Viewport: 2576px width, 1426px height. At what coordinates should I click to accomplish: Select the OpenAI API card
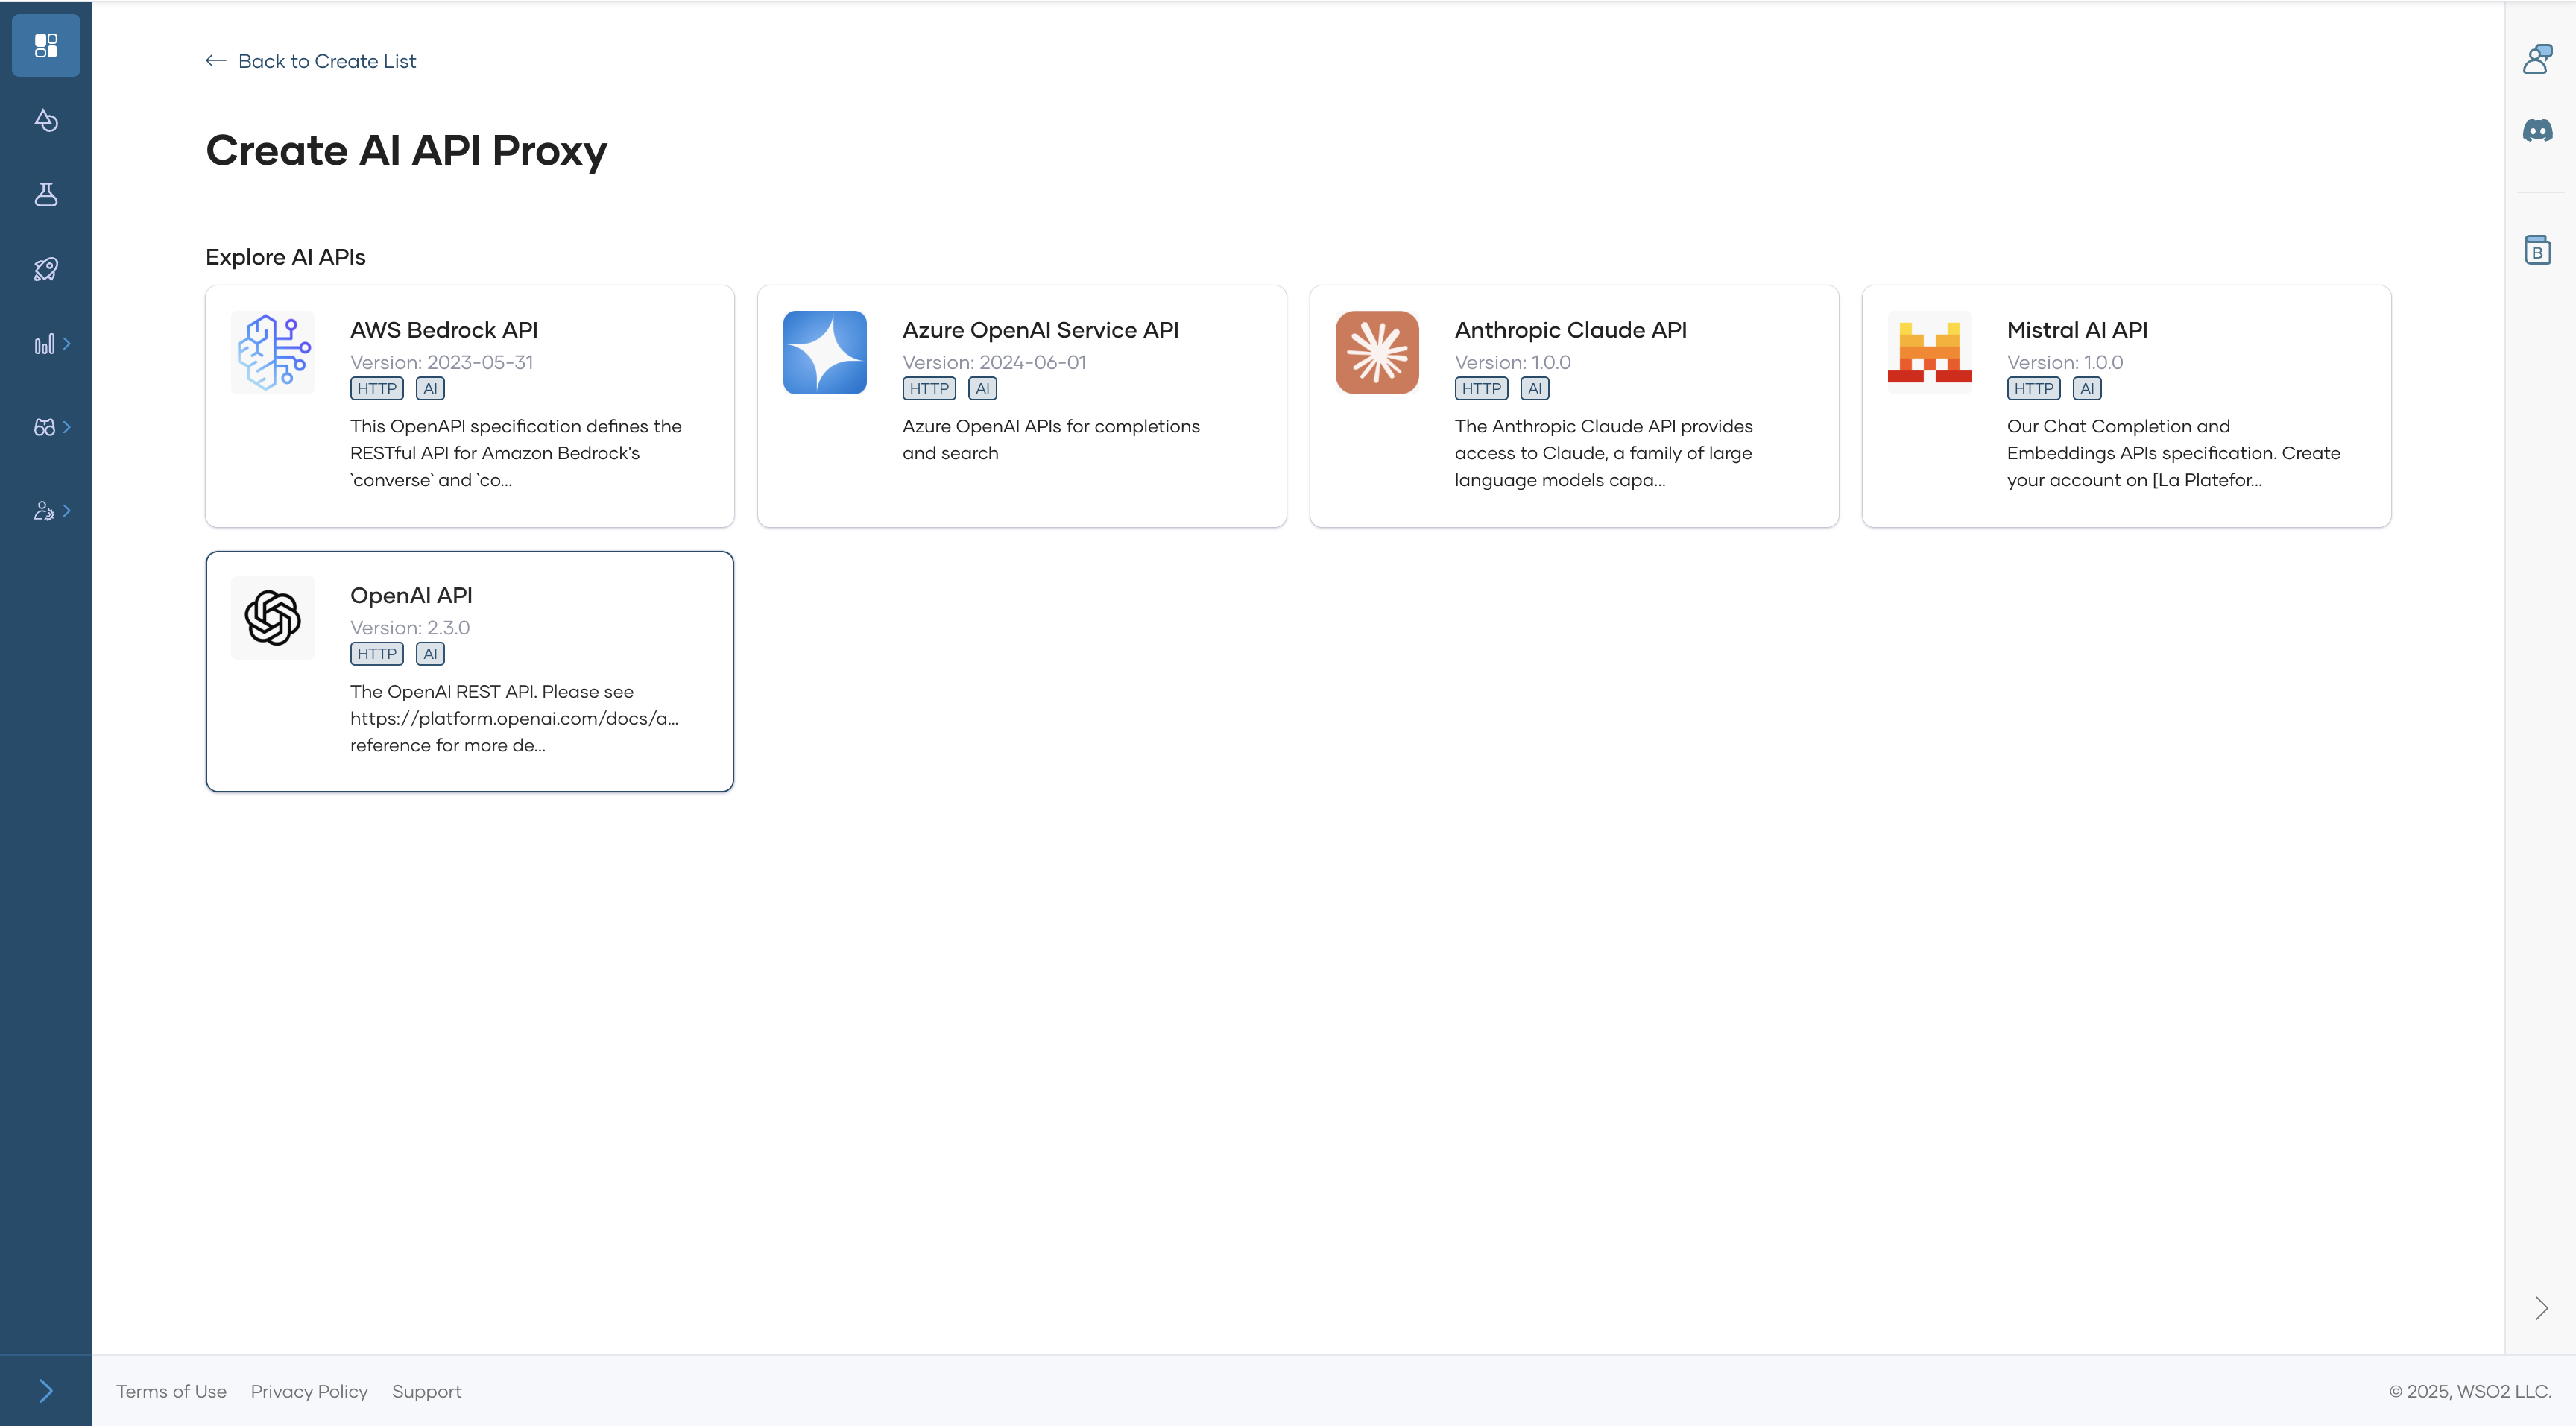tap(469, 671)
